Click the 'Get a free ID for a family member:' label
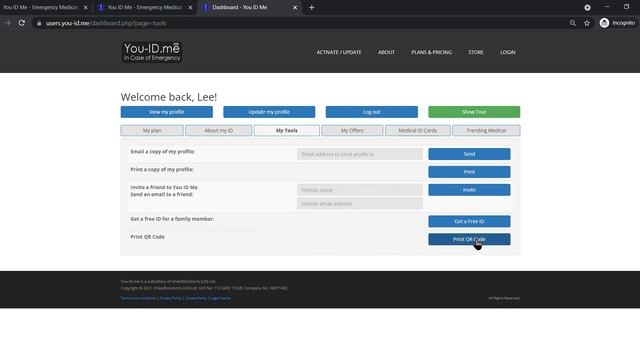Viewport: 640px width, 360px height. 172,219
